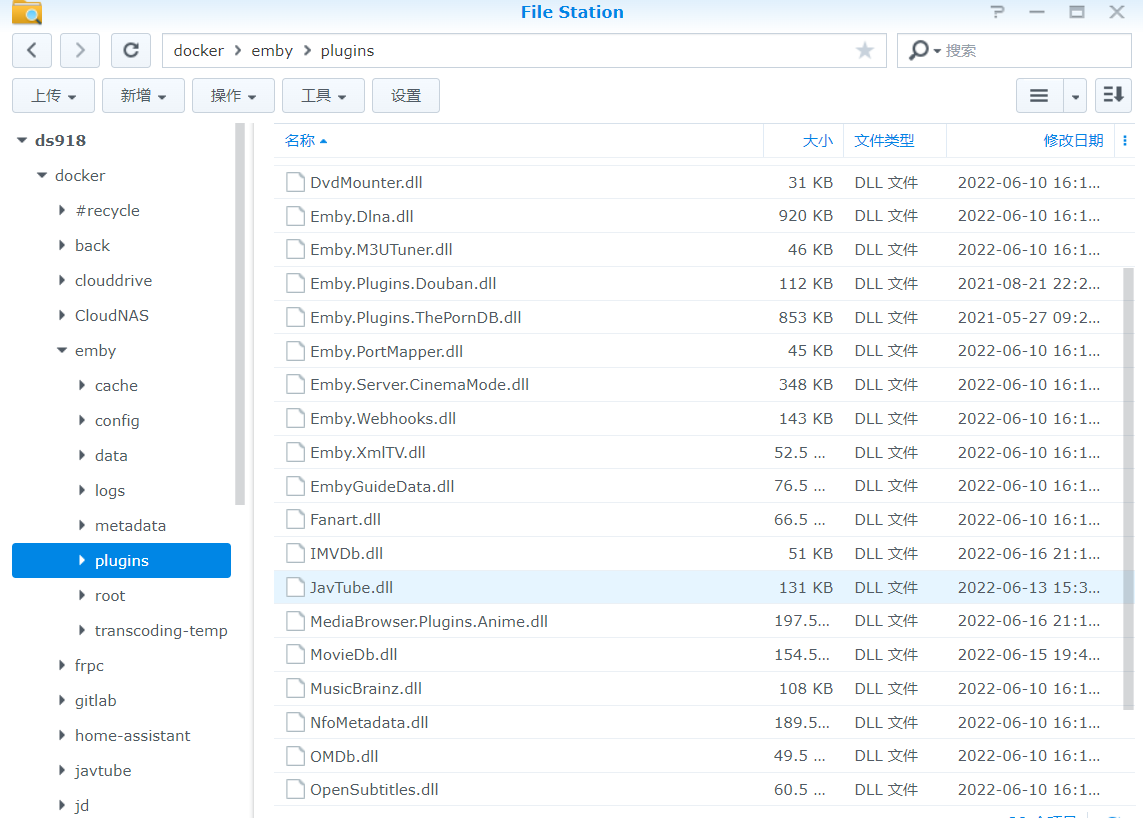Open the File Station help question mark
The image size is (1143, 818).
(x=997, y=12)
